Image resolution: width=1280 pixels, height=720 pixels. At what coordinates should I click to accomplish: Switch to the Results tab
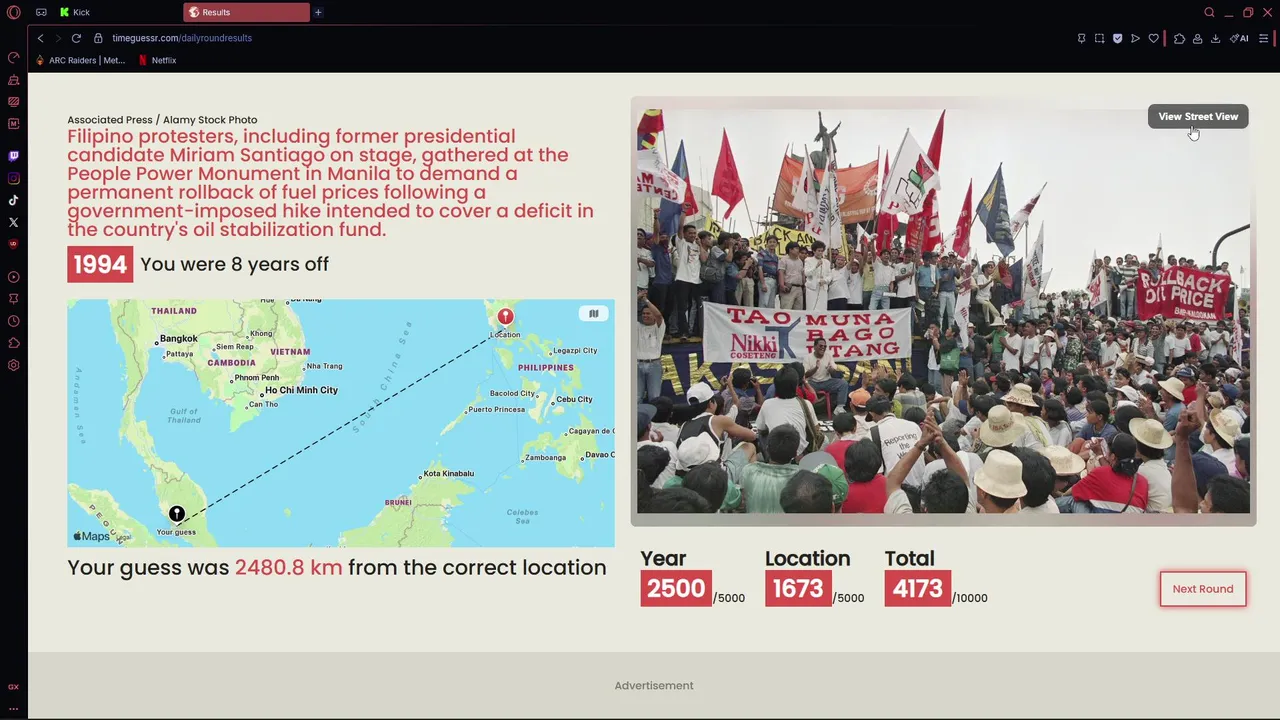tap(246, 12)
